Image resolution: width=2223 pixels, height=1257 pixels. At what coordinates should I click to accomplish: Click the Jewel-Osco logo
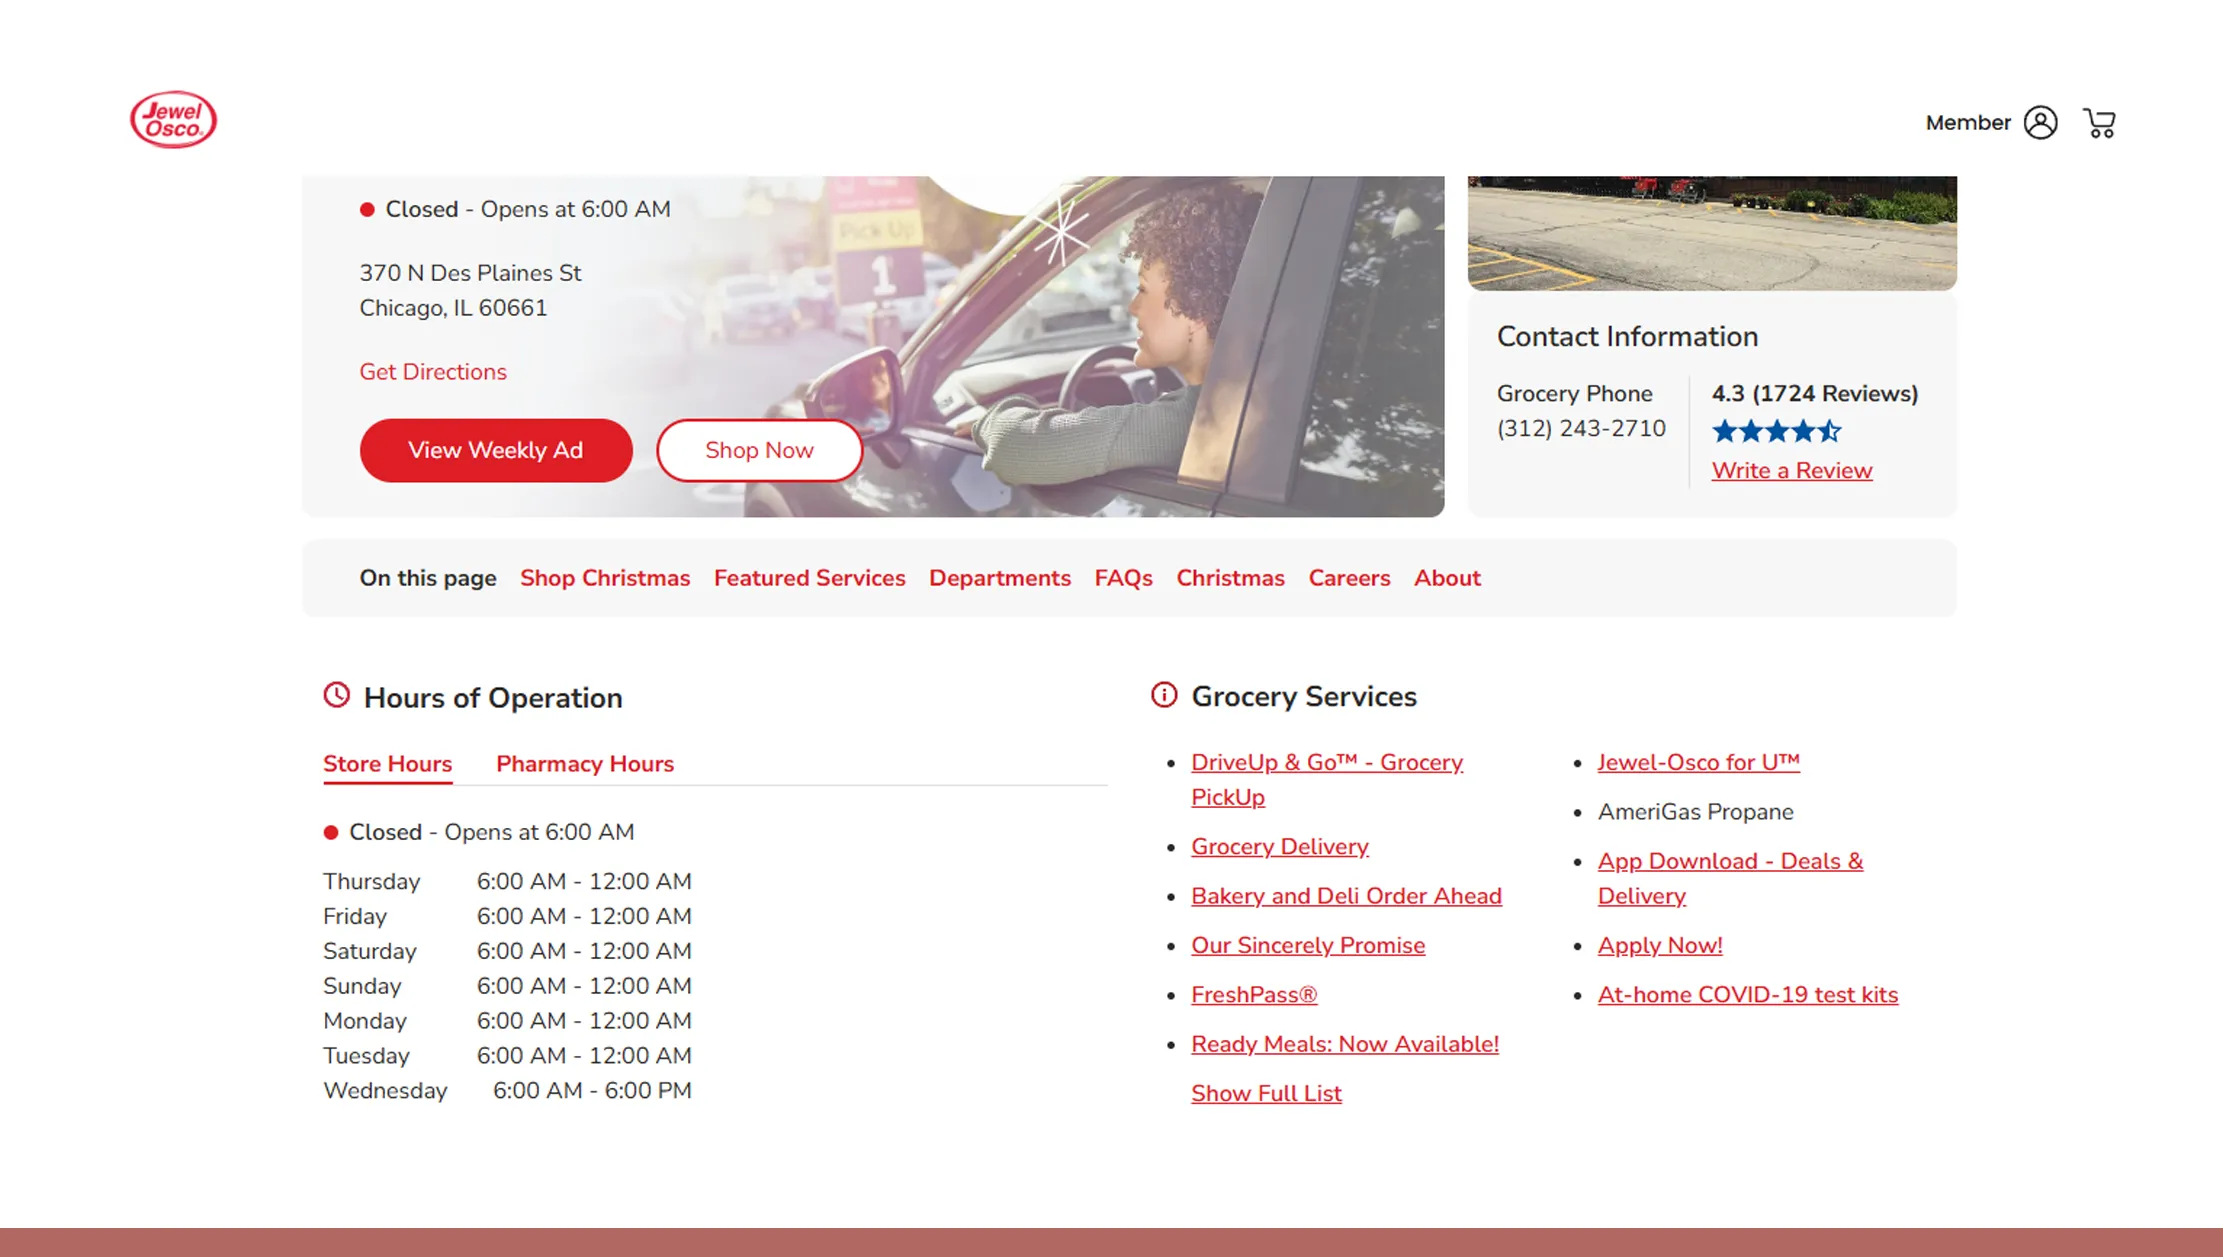pos(173,120)
